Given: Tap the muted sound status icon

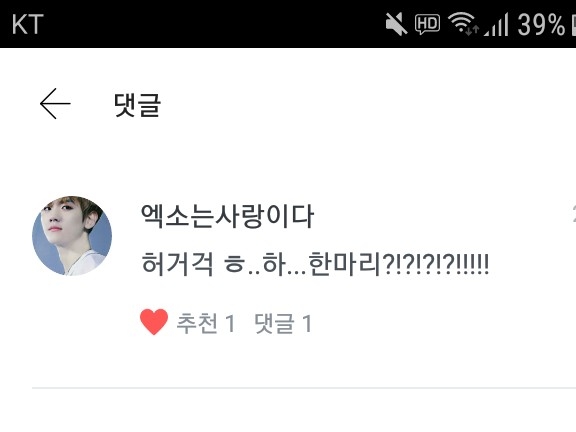Looking at the screenshot, I should [x=396, y=24].
